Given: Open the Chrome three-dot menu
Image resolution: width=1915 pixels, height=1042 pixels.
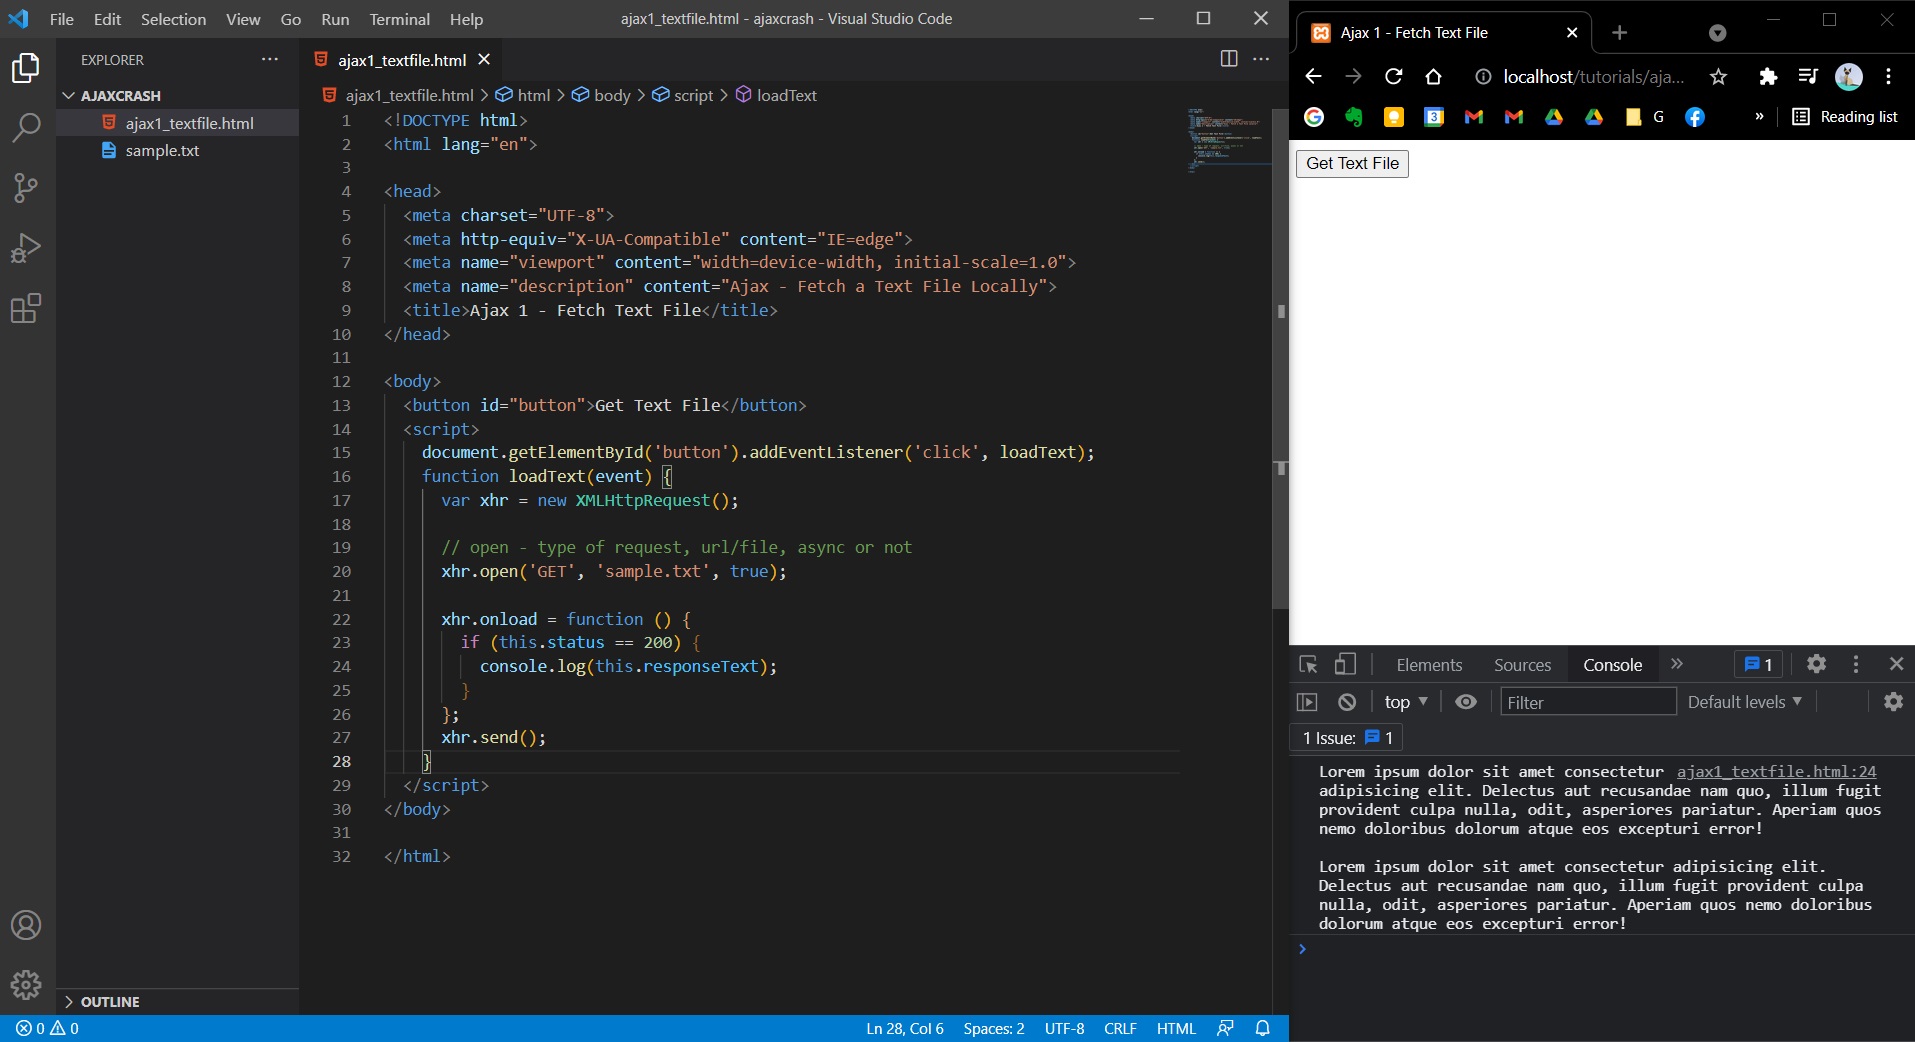Looking at the screenshot, I should (x=1888, y=76).
